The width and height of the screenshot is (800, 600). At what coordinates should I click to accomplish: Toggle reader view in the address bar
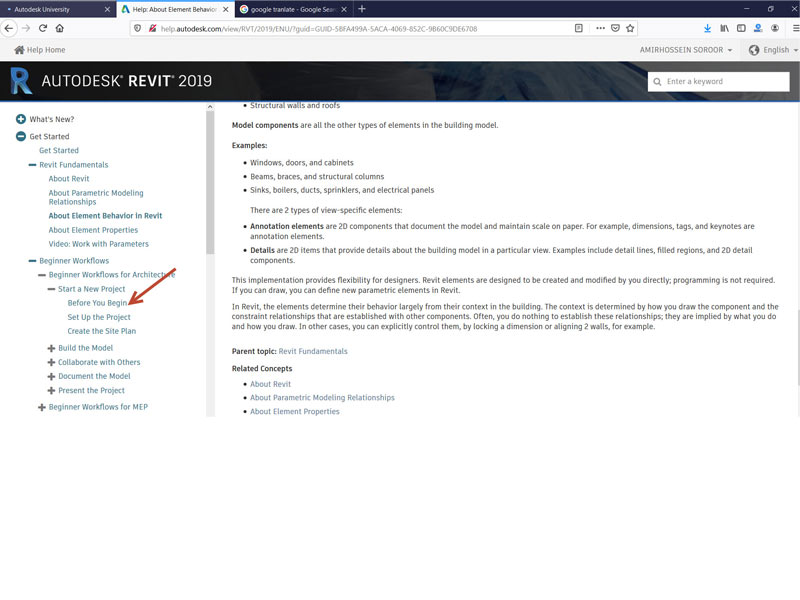[x=579, y=29]
